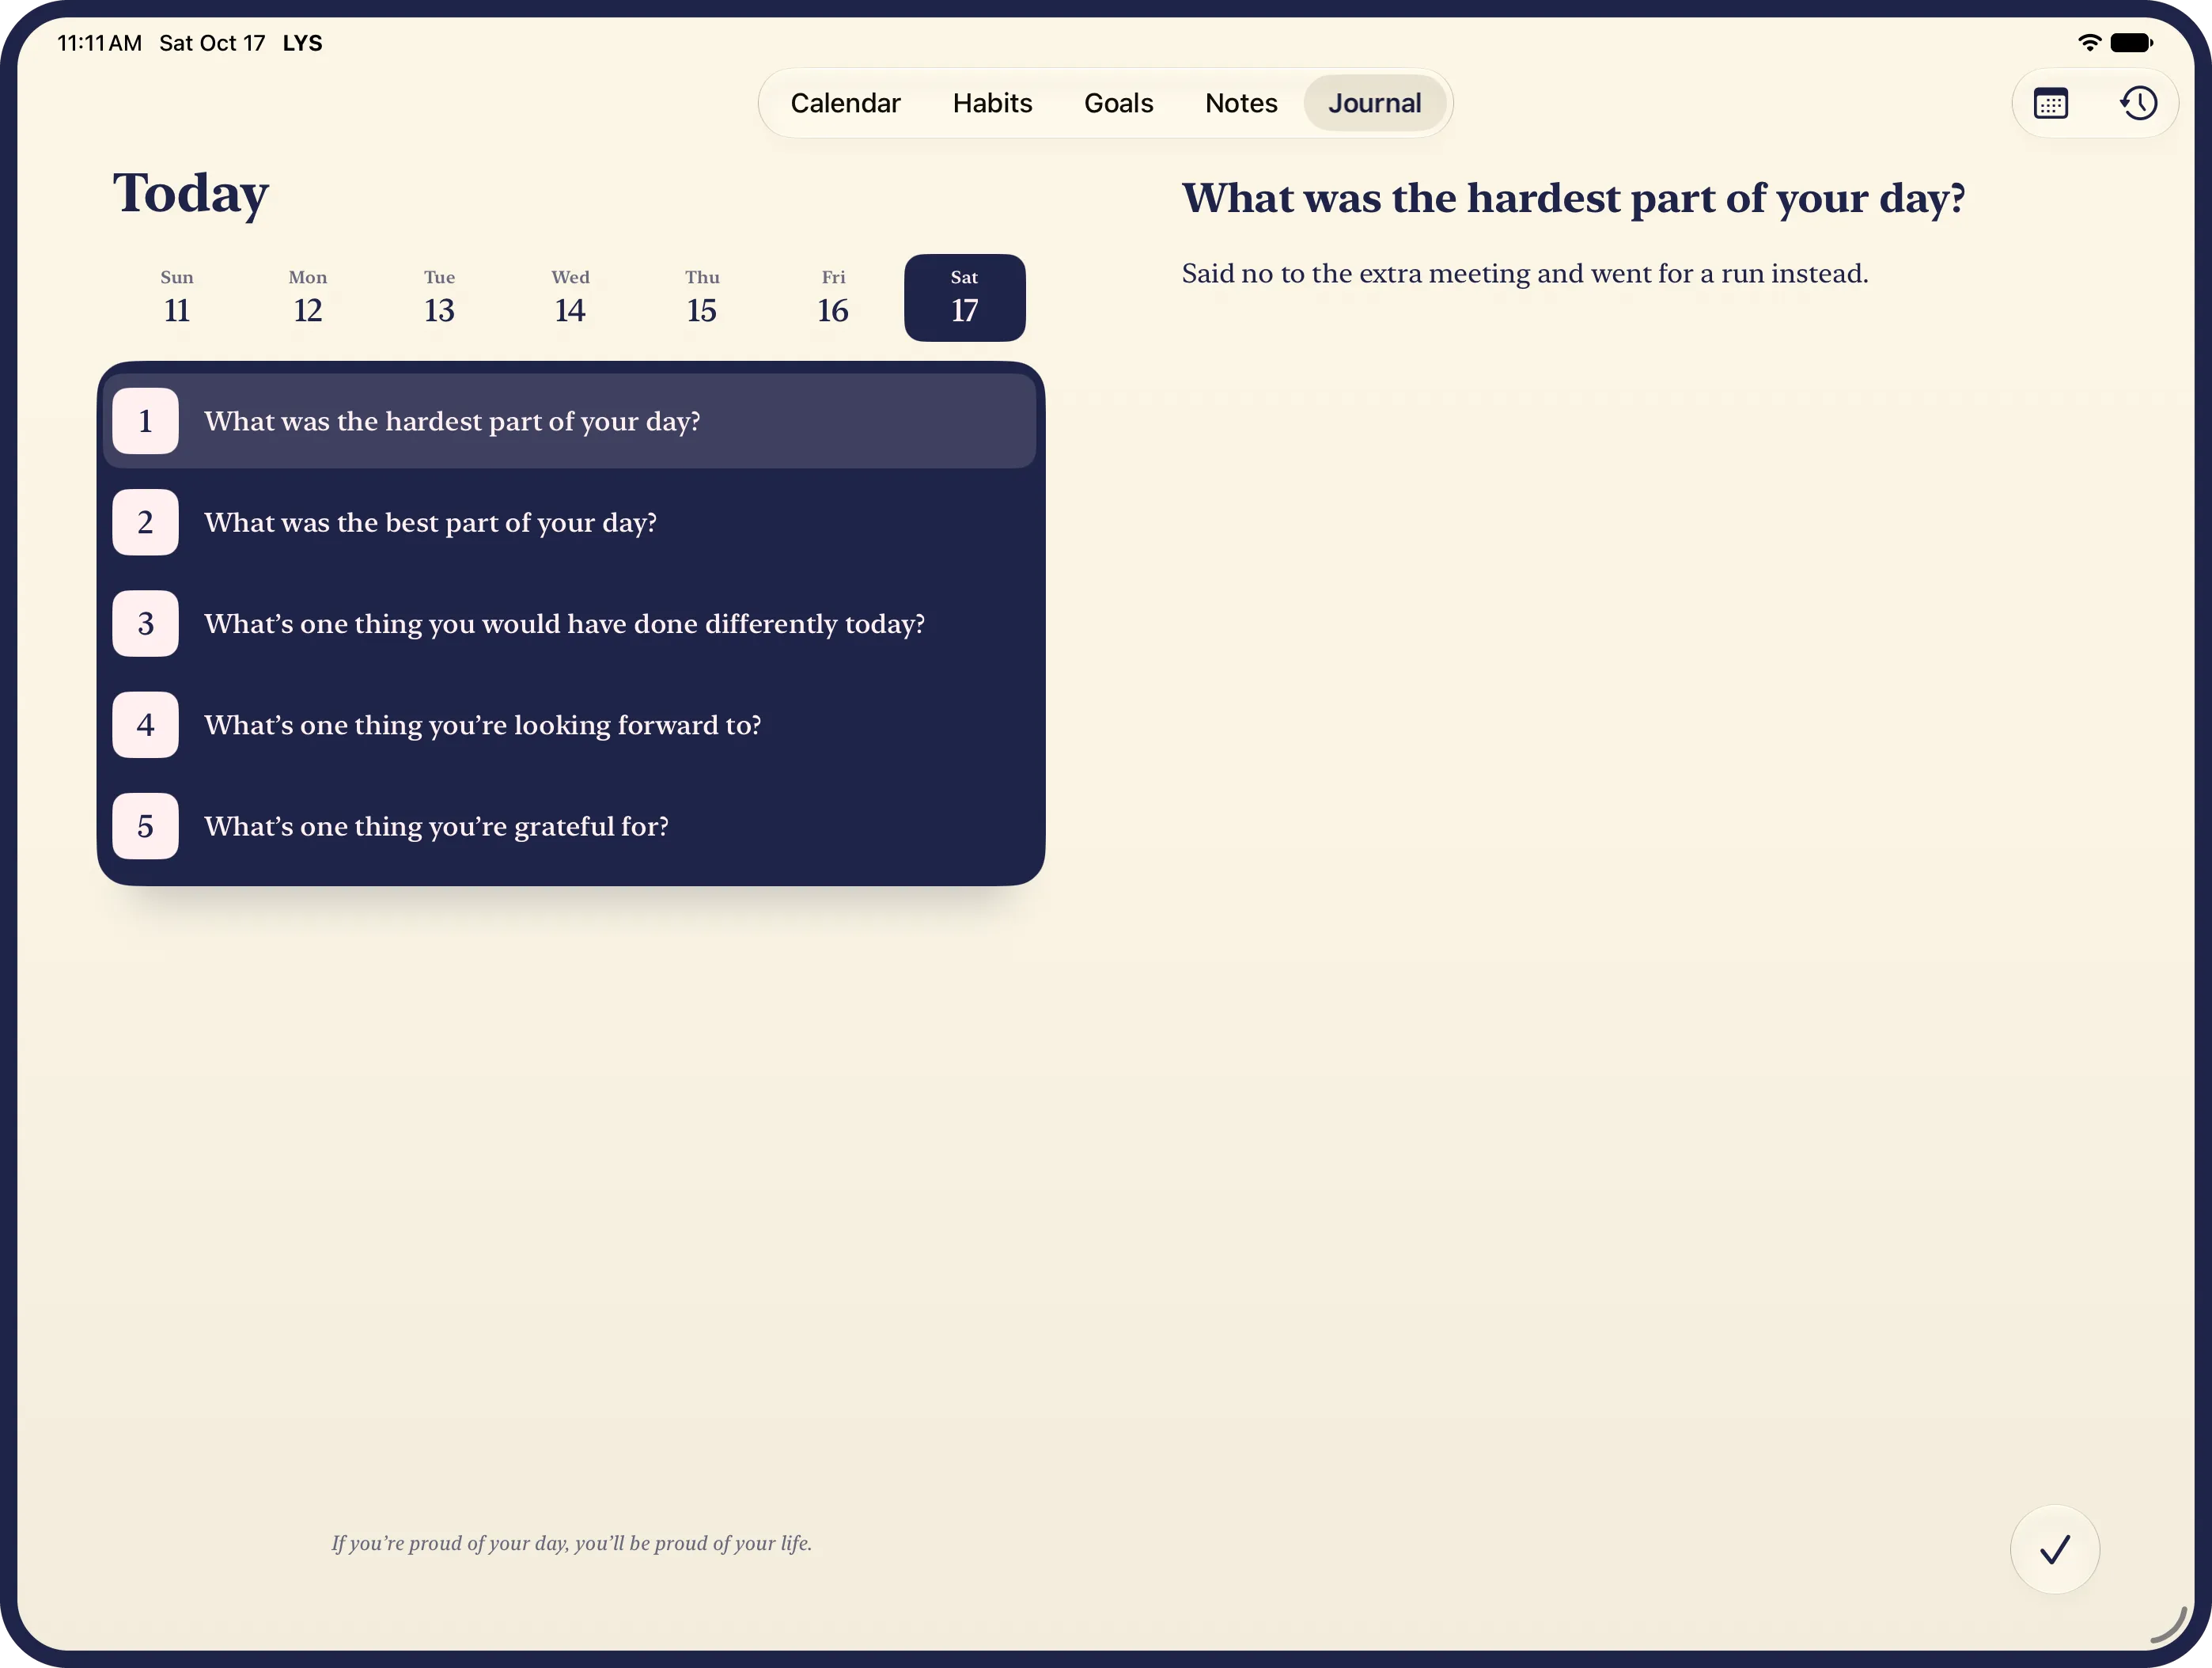Screen dimensions: 2212x1668
Task: Switch to the Habits tab
Action: (x=992, y=103)
